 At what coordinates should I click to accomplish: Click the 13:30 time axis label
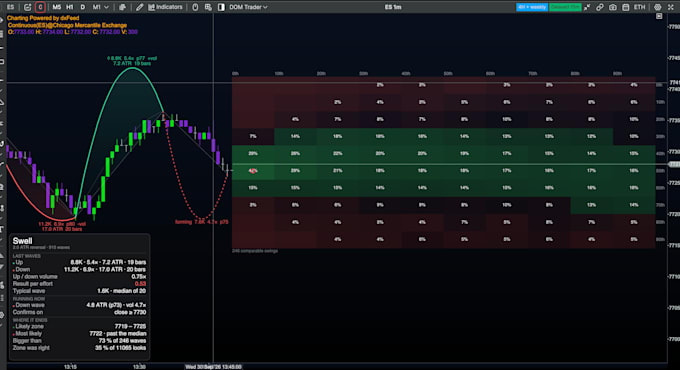[x=139, y=367]
